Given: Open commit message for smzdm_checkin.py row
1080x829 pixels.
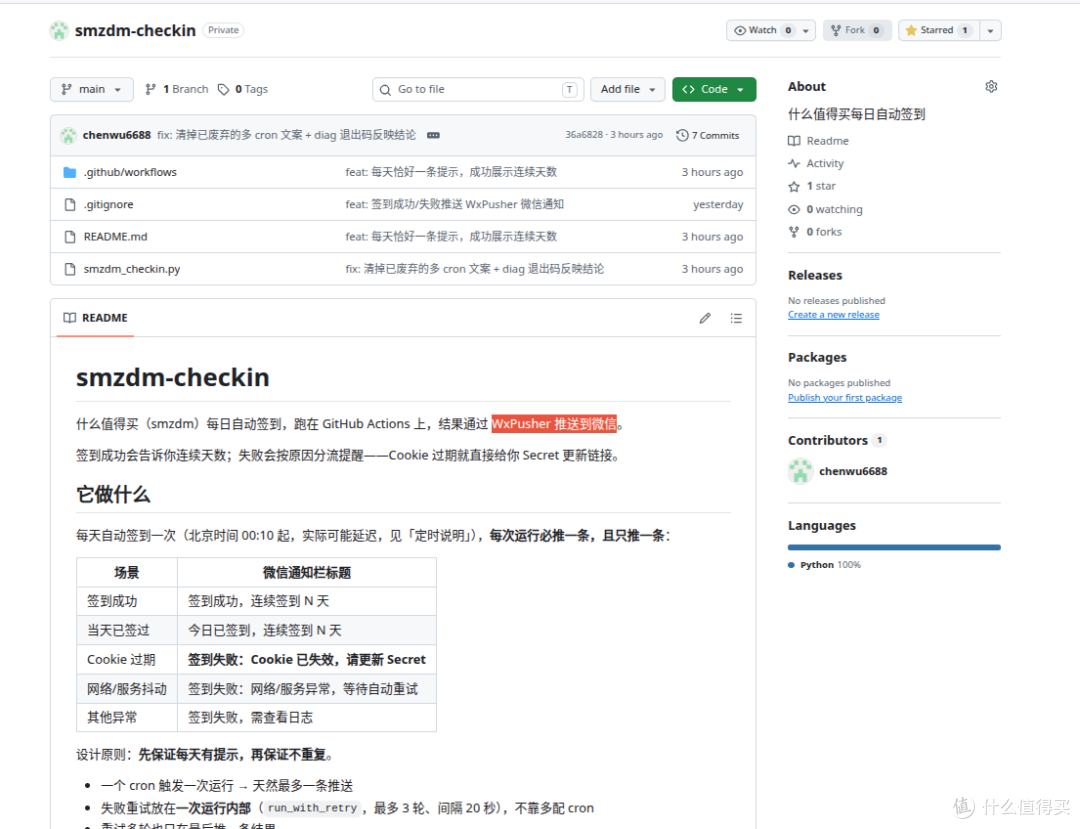Looking at the screenshot, I should pyautogui.click(x=475, y=269).
